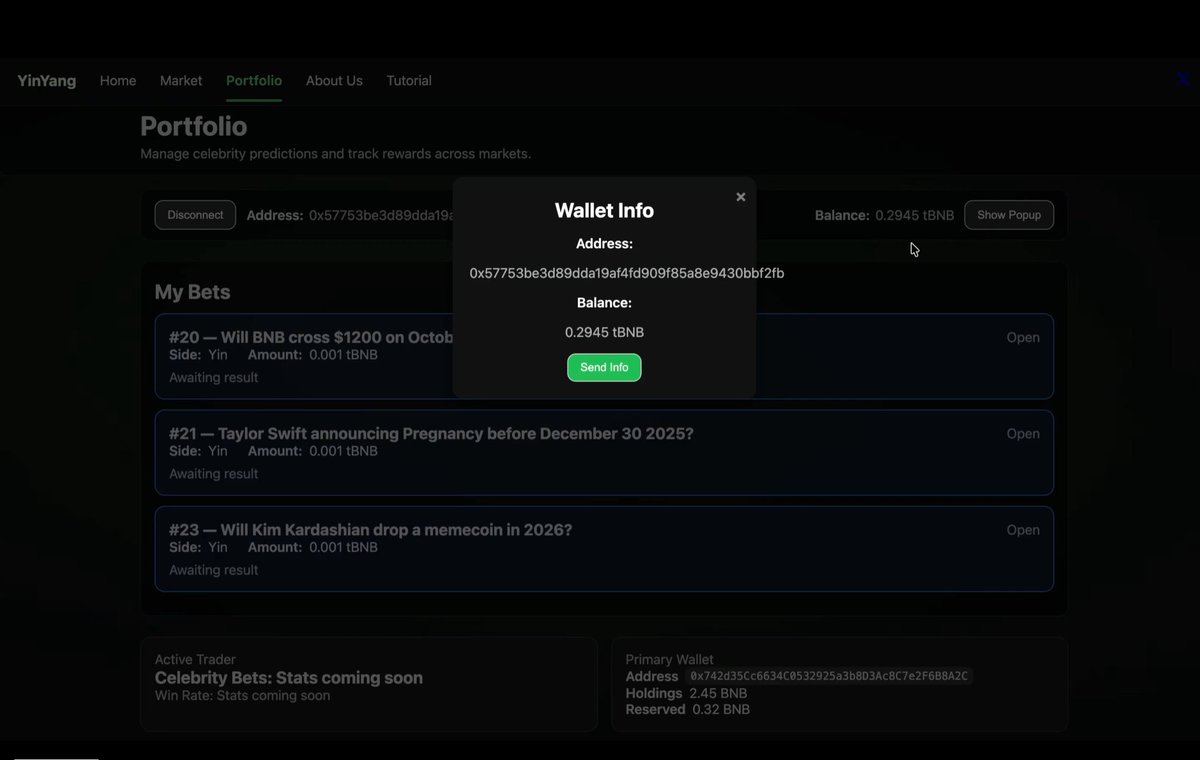The width and height of the screenshot is (1200, 760).
Task: Select the 0.2945 tBNB balance in popup
Action: pyautogui.click(x=604, y=332)
